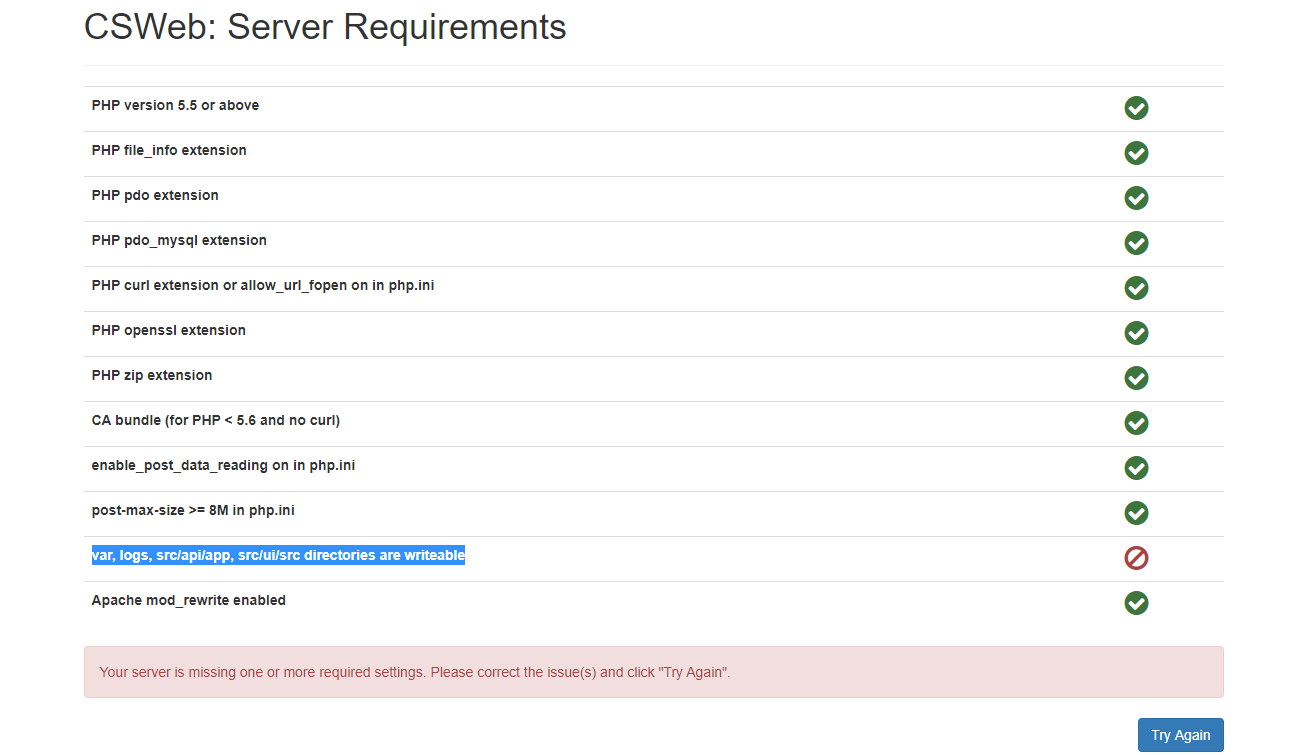This screenshot has height=755, width=1301.
Task: Click the highlighted writeable directories text
Action: 278,555
